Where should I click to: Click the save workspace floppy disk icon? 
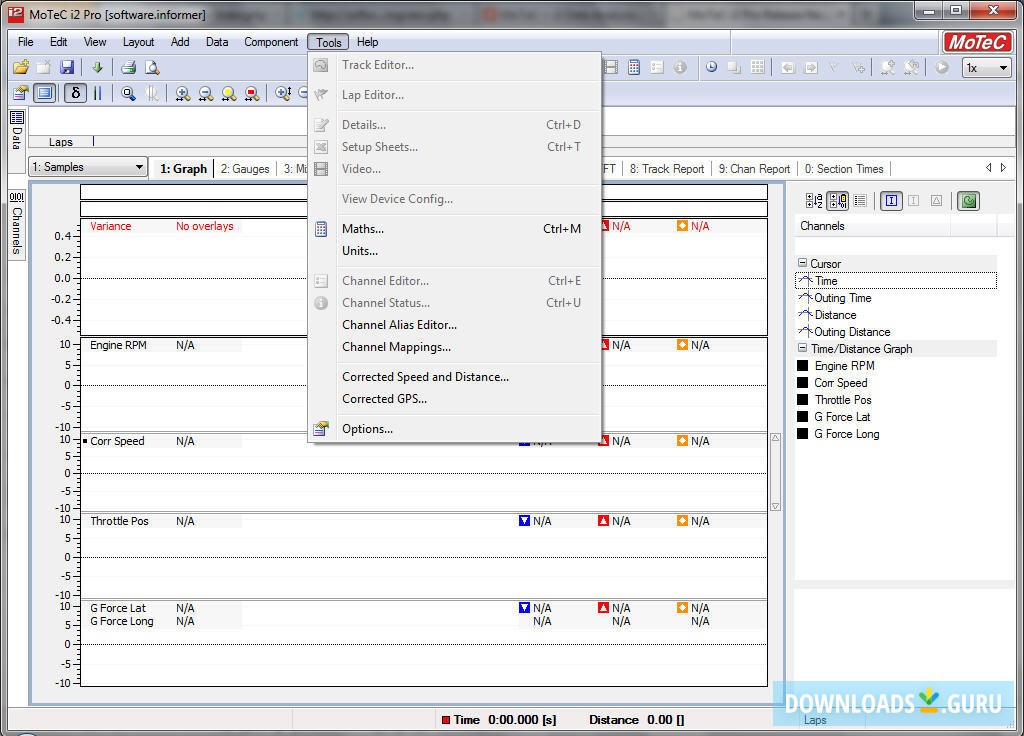67,67
